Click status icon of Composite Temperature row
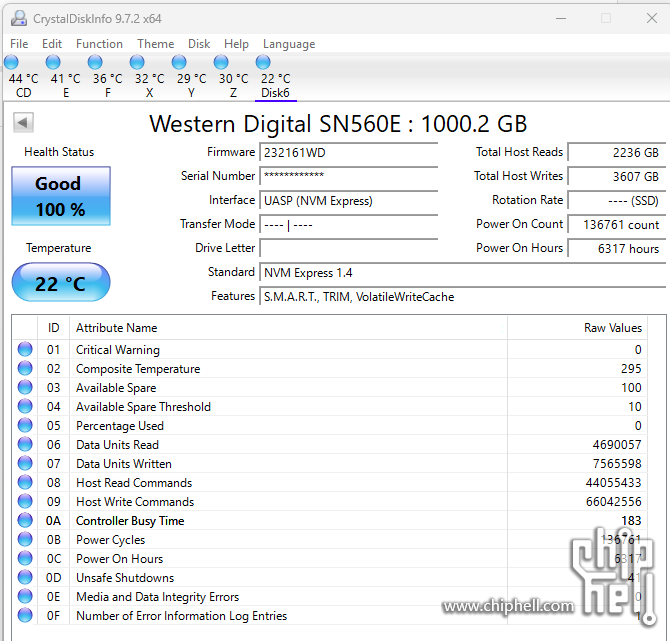 click(25, 368)
